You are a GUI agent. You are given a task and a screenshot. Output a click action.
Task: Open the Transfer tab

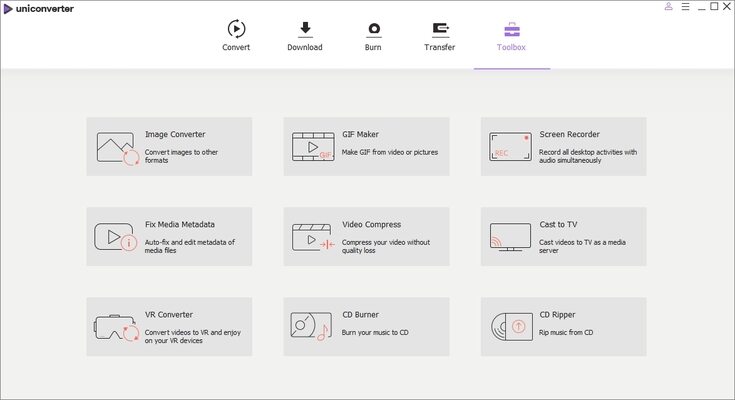tap(440, 36)
